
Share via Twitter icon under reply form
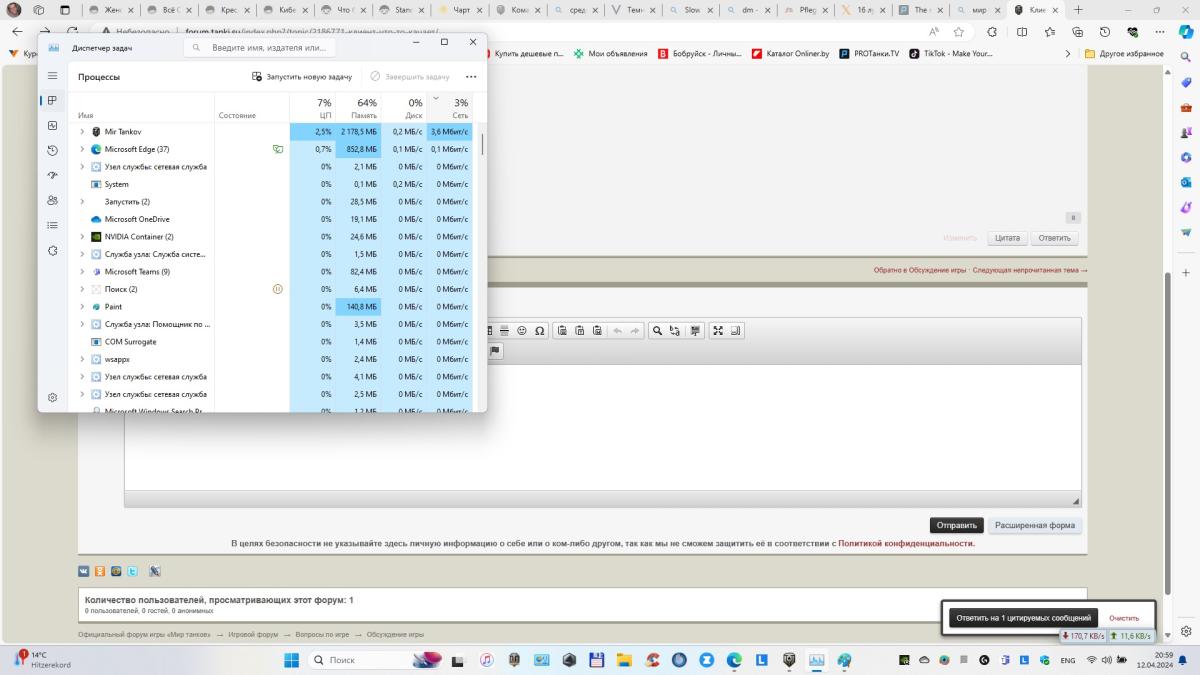132,571
